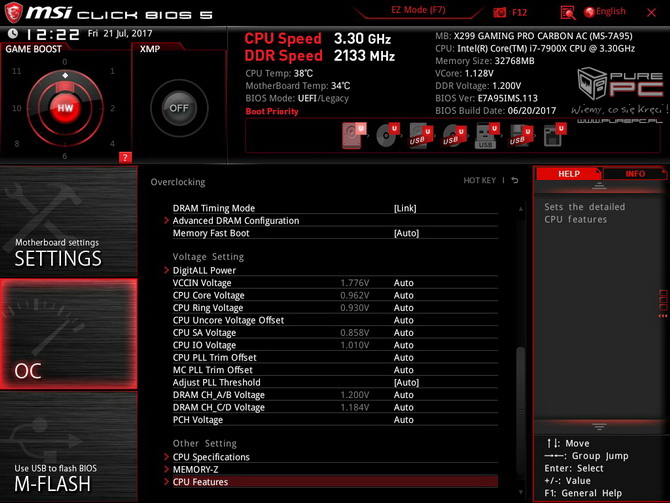Image resolution: width=670 pixels, height=503 pixels.
Task: Set CPU IO Voltage Auto value field
Action: pos(403,345)
